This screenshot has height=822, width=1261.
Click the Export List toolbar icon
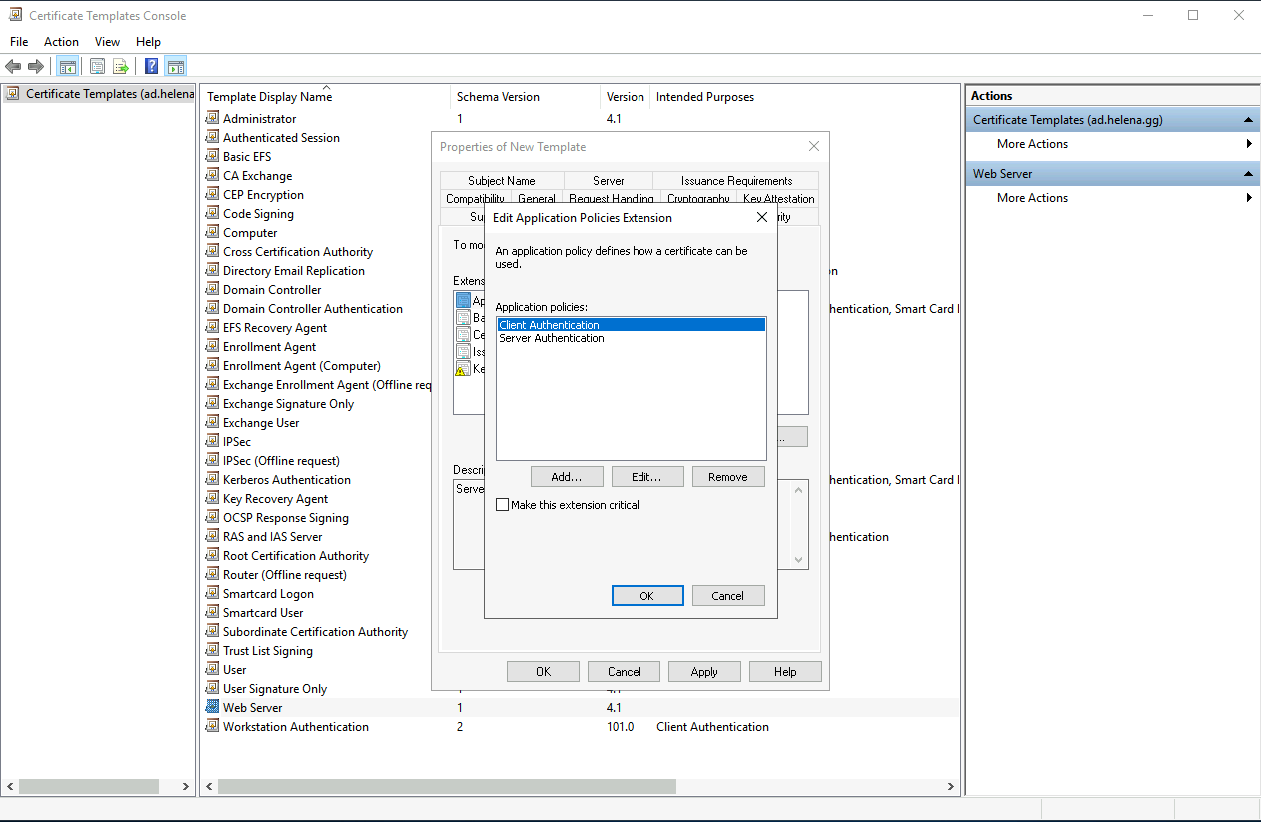click(121, 67)
